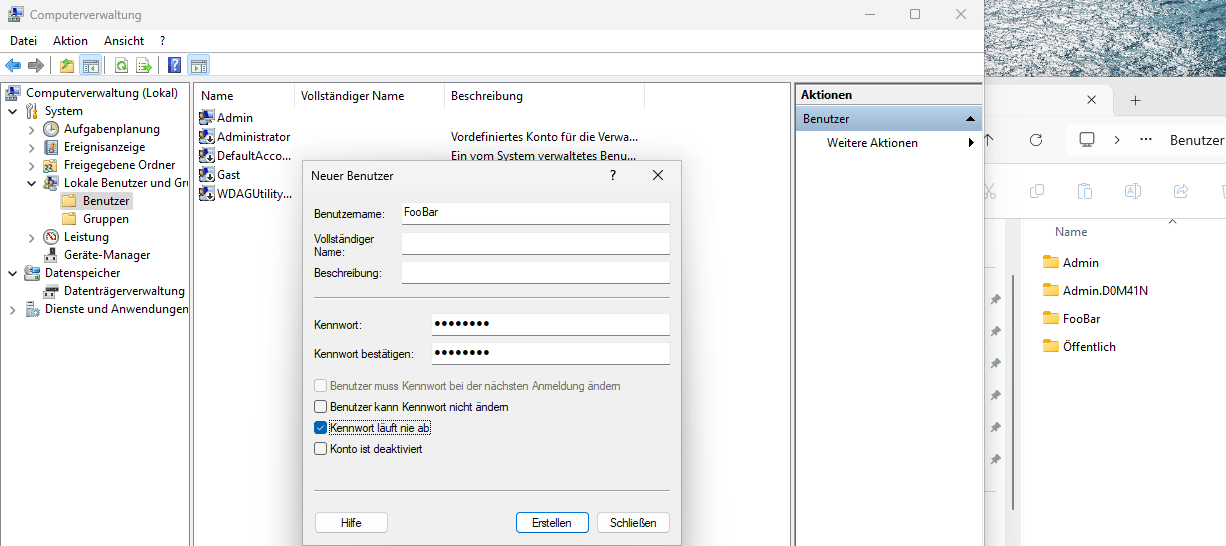Image resolution: width=1226 pixels, height=546 pixels.
Task: Open Help via blue question mark icon
Action: (x=174, y=66)
